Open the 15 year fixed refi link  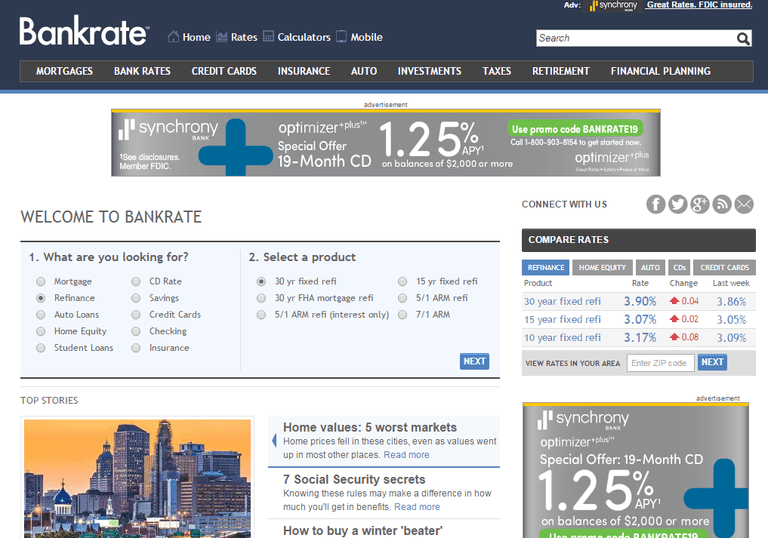[x=562, y=319]
